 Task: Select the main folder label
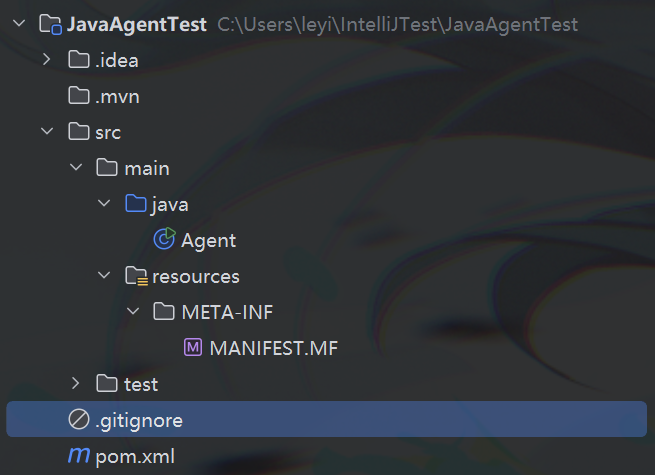(x=146, y=168)
